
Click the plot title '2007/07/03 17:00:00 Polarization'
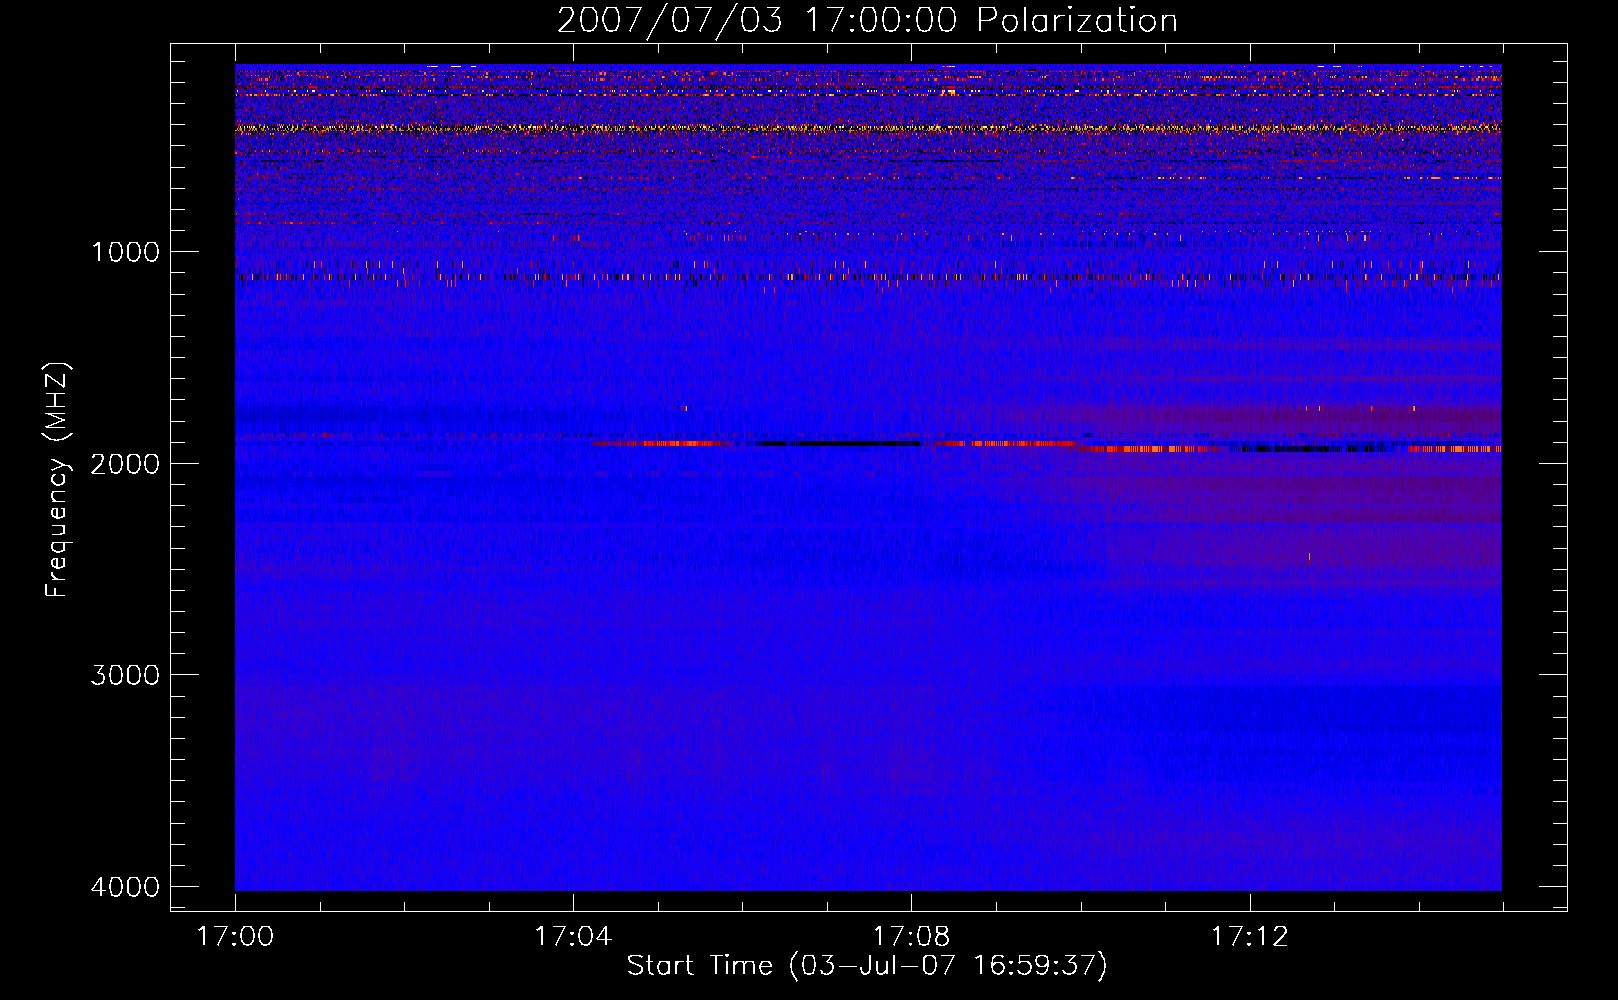867,21
